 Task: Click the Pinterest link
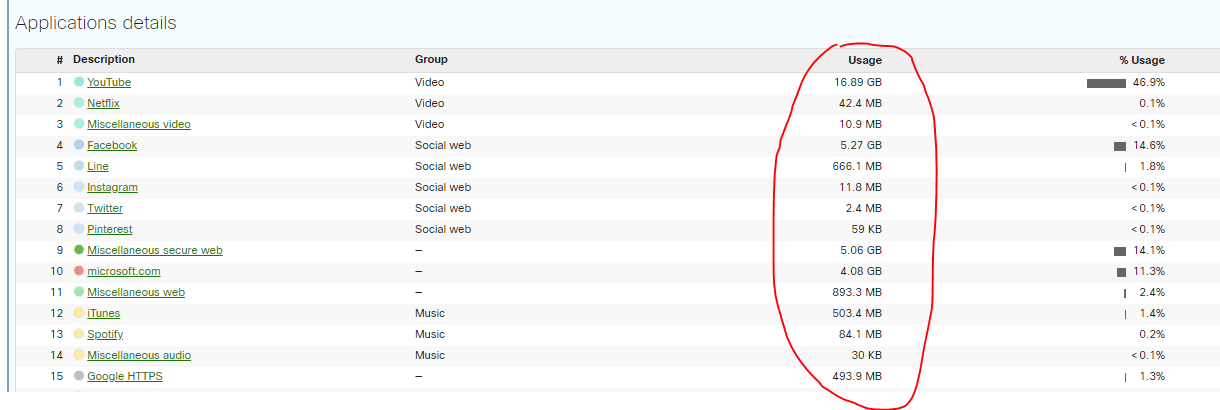coord(109,229)
